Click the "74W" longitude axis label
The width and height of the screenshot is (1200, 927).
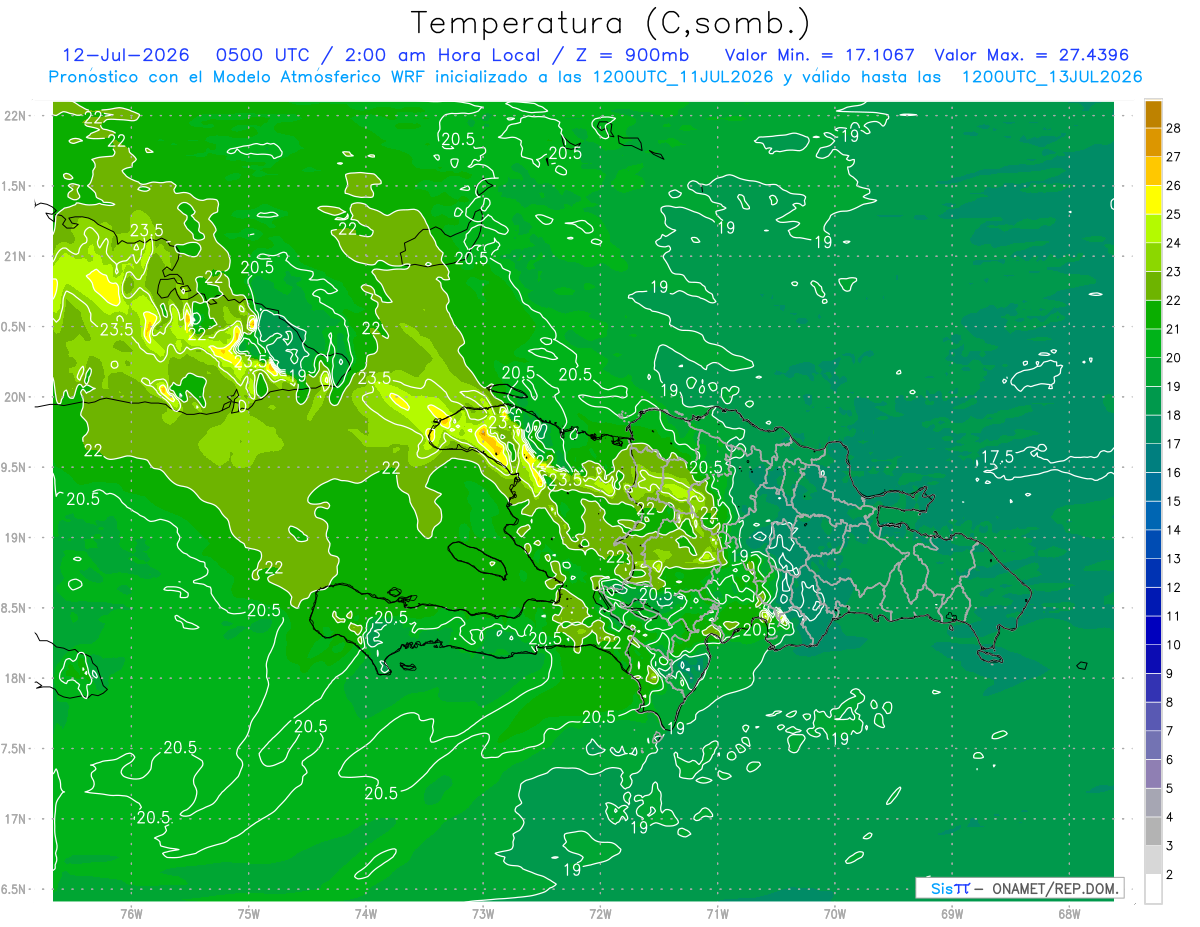coord(366,914)
